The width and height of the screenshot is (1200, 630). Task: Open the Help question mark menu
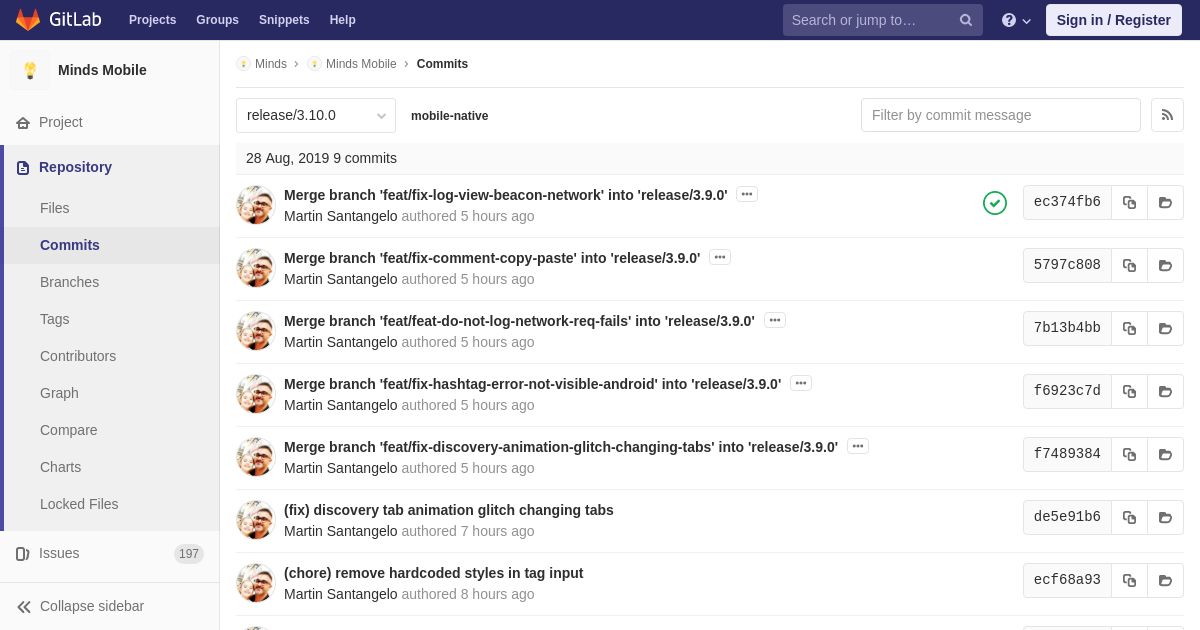1016,20
